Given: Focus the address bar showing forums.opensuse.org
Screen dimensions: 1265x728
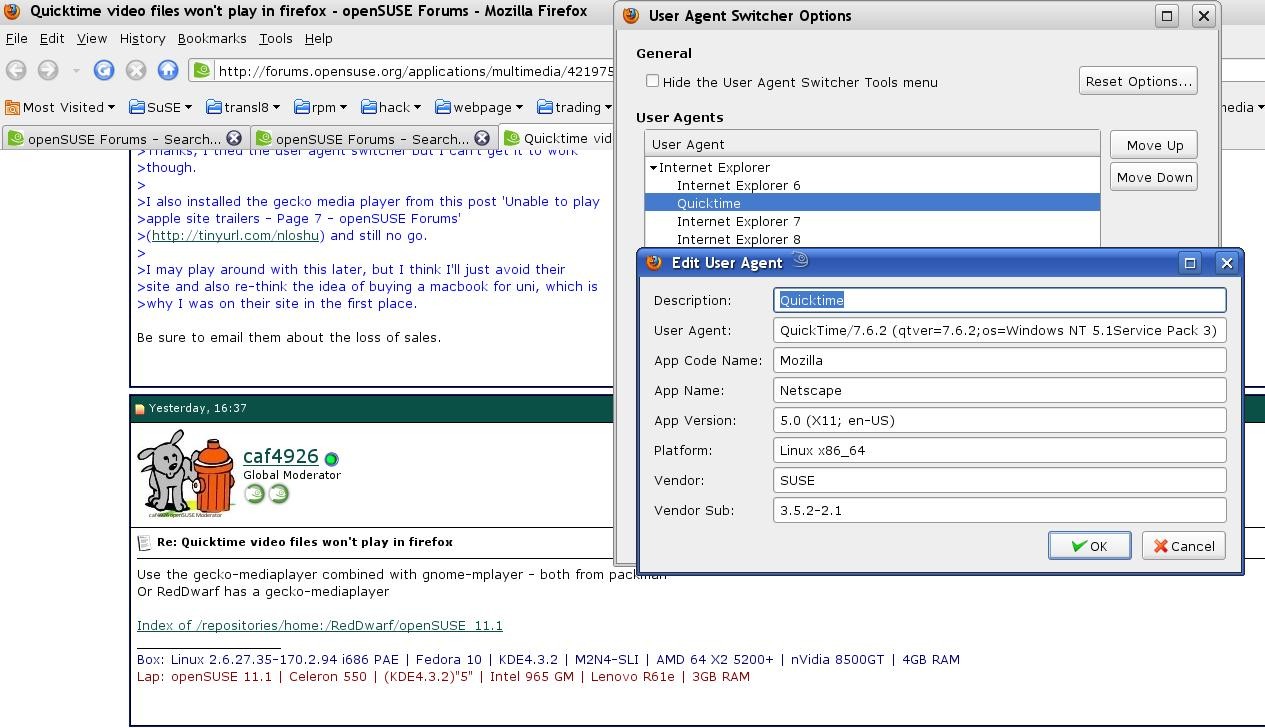Looking at the screenshot, I should tap(415, 71).
